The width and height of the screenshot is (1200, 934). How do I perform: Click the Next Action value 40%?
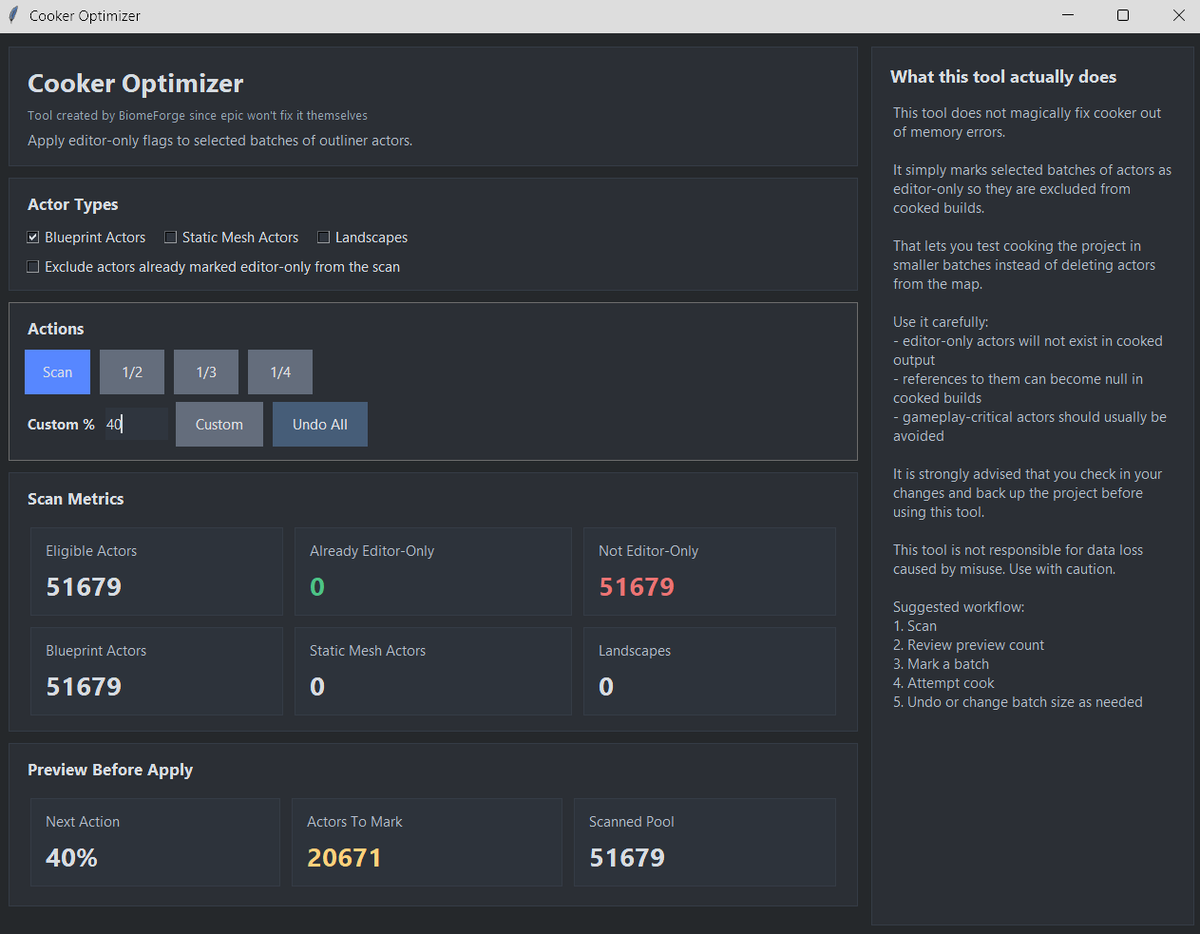pyautogui.click(x=72, y=858)
